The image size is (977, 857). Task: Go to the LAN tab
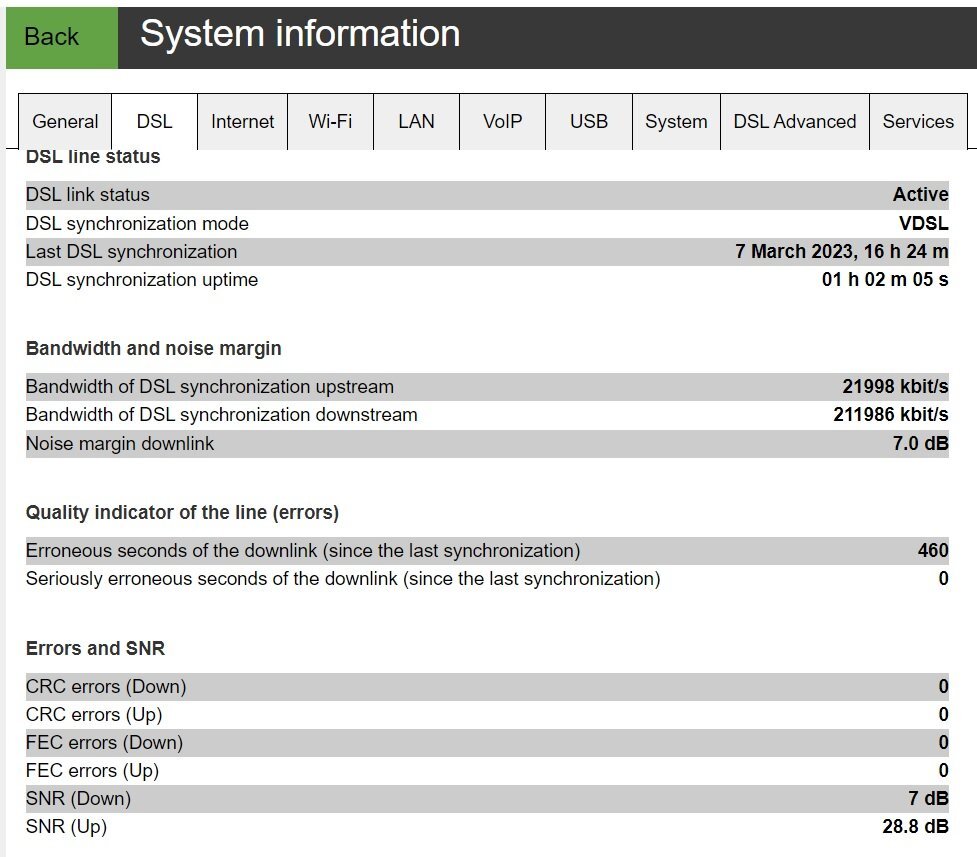(416, 122)
